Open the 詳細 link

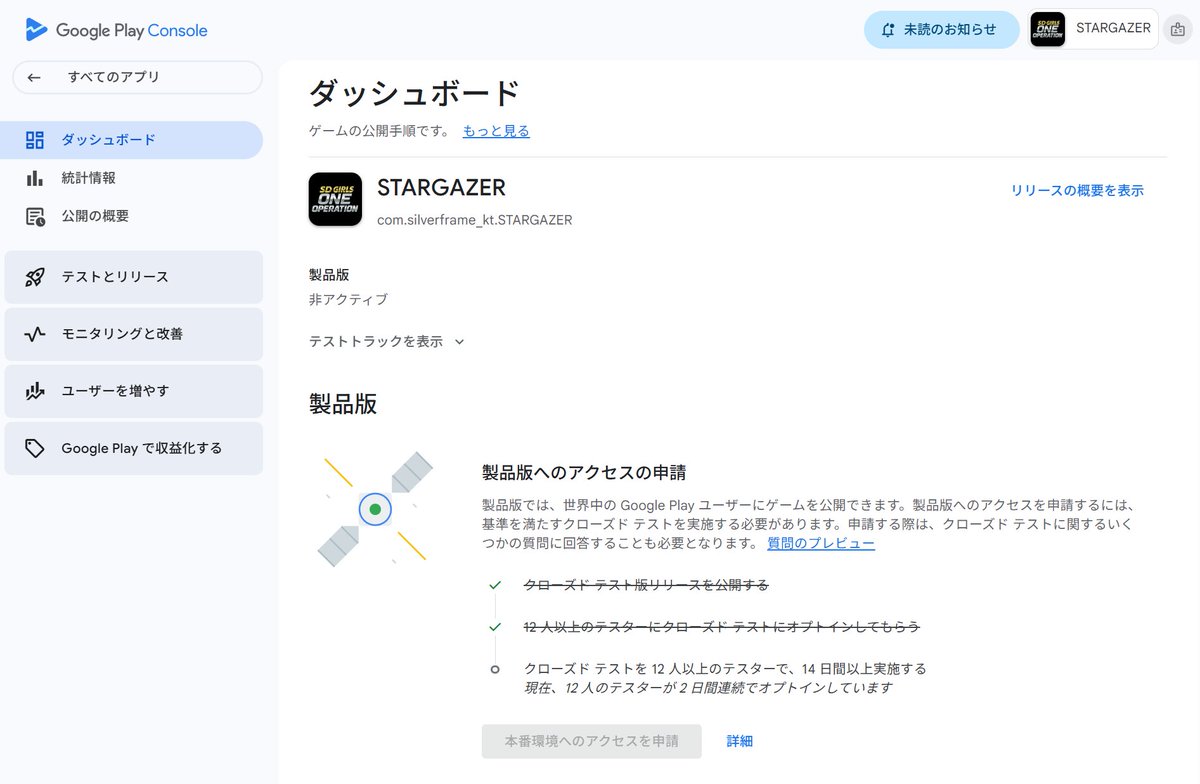point(740,741)
